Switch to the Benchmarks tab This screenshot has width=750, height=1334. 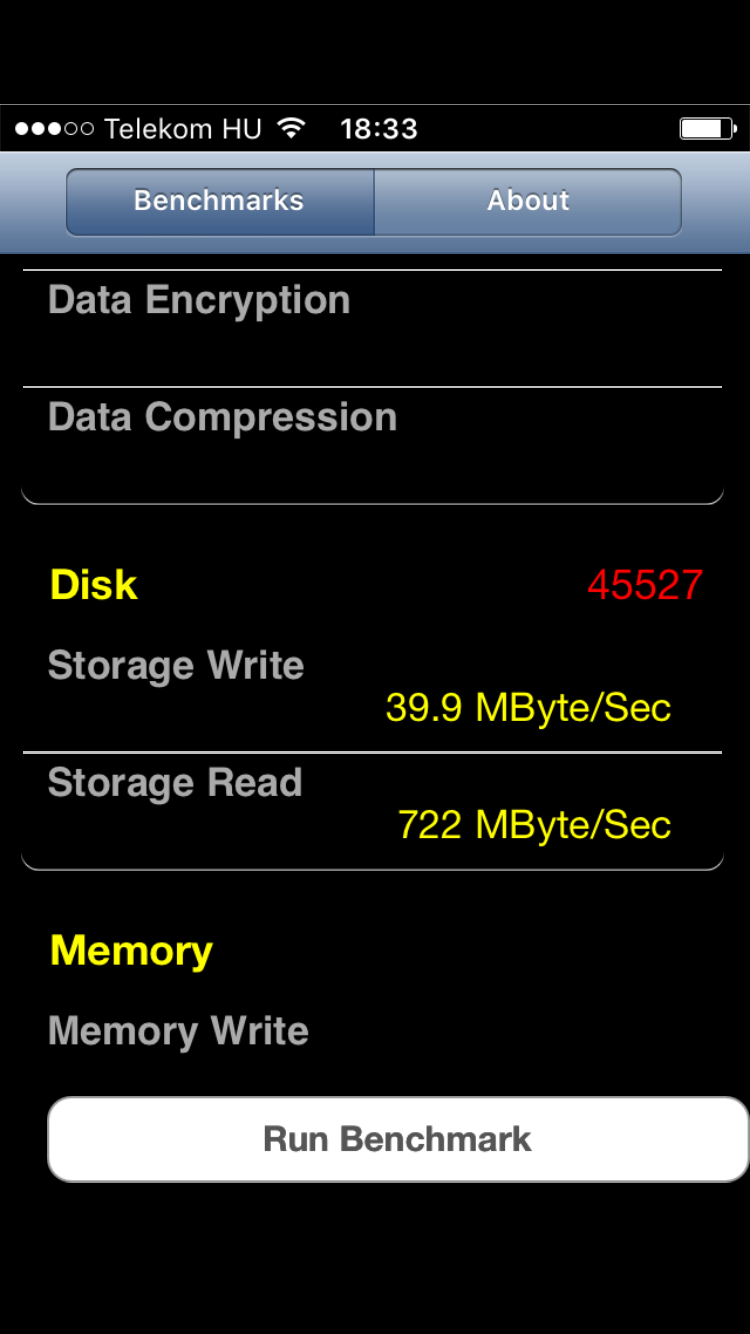coord(219,201)
